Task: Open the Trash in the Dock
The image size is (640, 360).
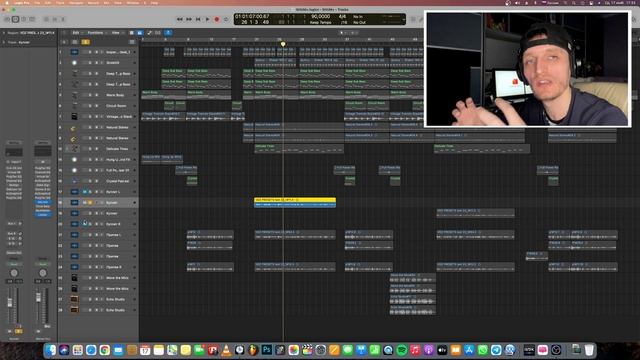Action: point(589,350)
